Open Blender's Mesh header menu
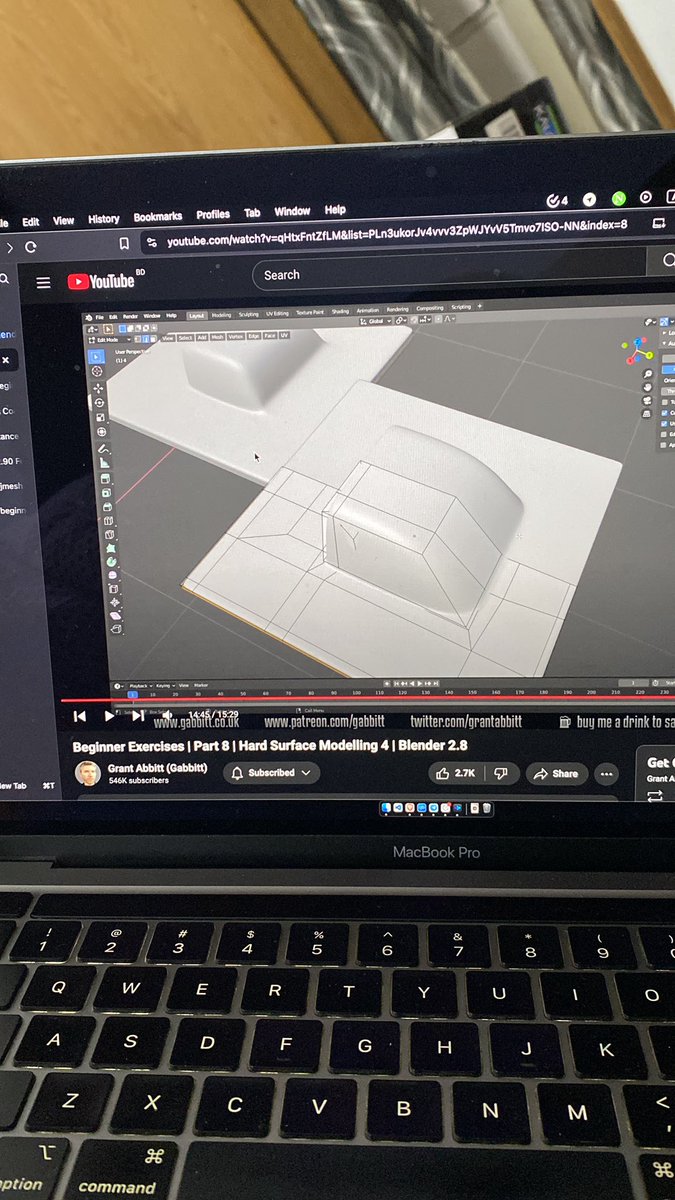Viewport: 675px width, 1200px height. tap(217, 337)
